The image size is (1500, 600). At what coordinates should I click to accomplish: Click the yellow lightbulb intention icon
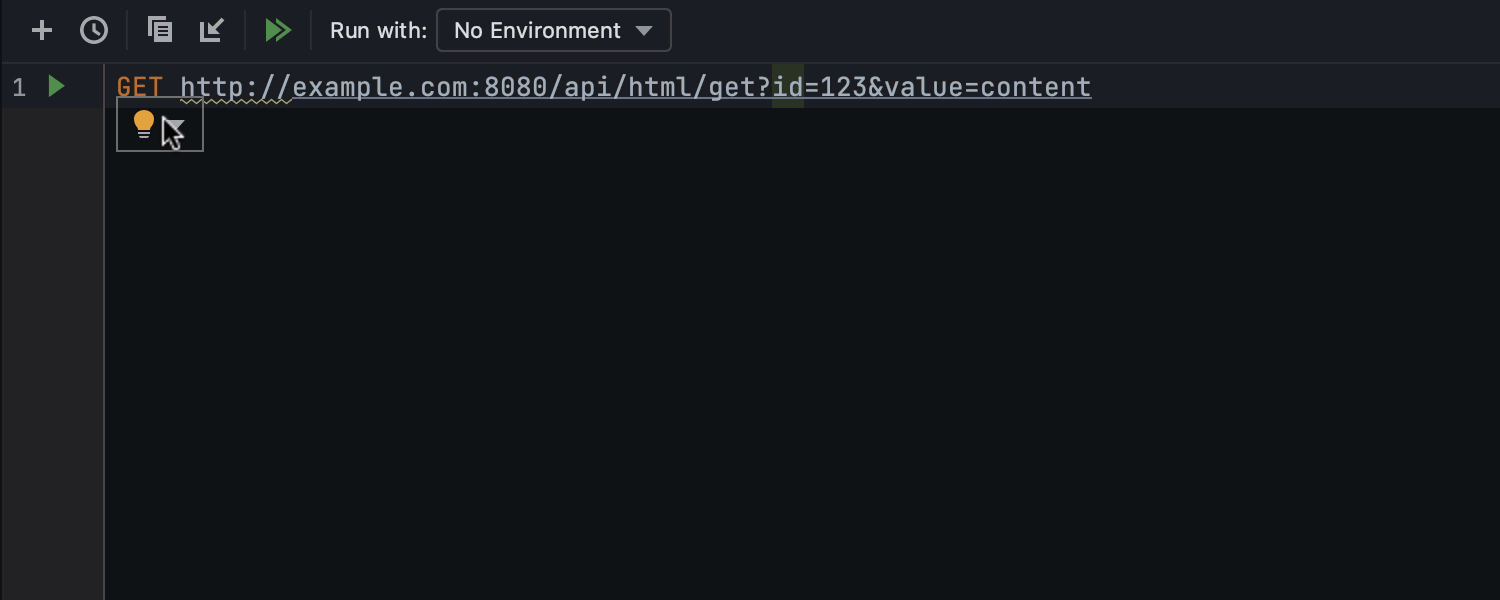[x=144, y=125]
